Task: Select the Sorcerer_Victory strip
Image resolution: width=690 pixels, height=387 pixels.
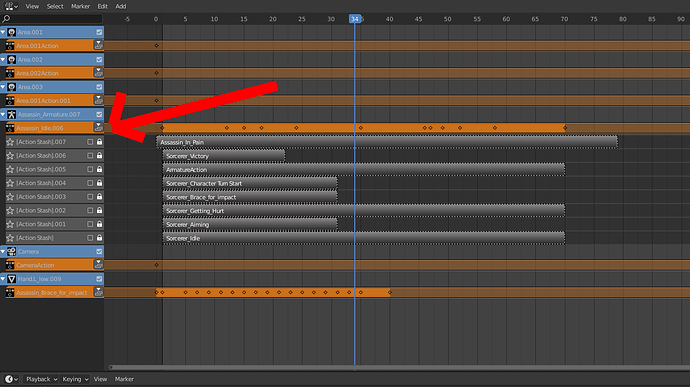Action: coord(224,156)
